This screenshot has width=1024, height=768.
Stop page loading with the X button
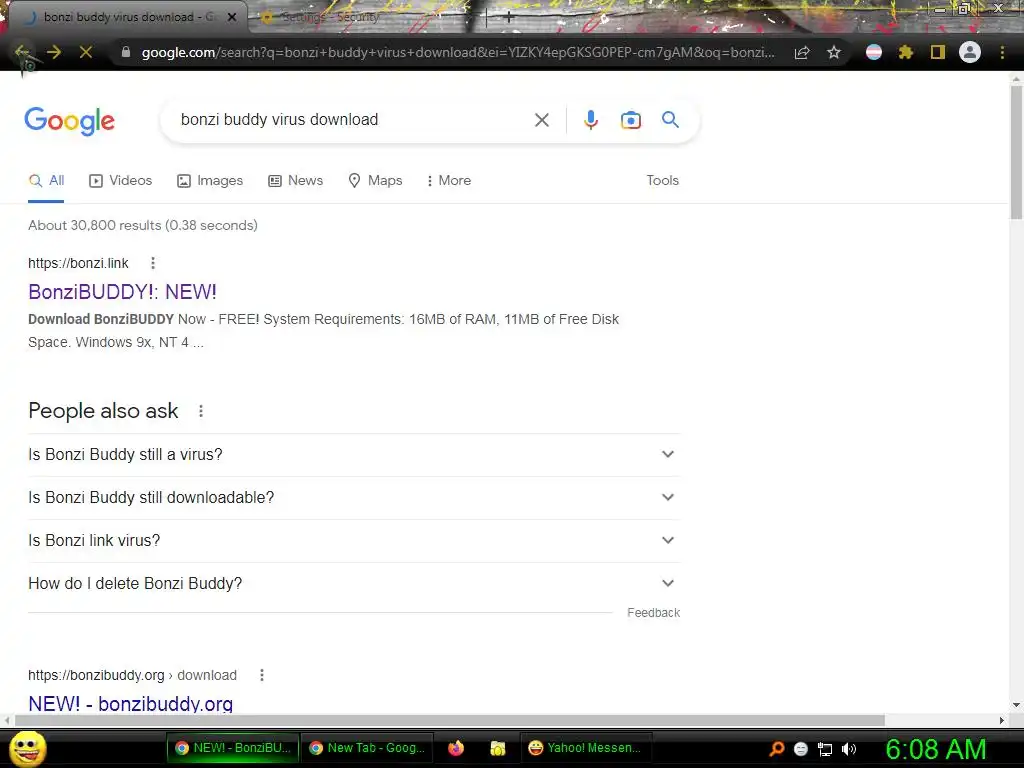(86, 52)
